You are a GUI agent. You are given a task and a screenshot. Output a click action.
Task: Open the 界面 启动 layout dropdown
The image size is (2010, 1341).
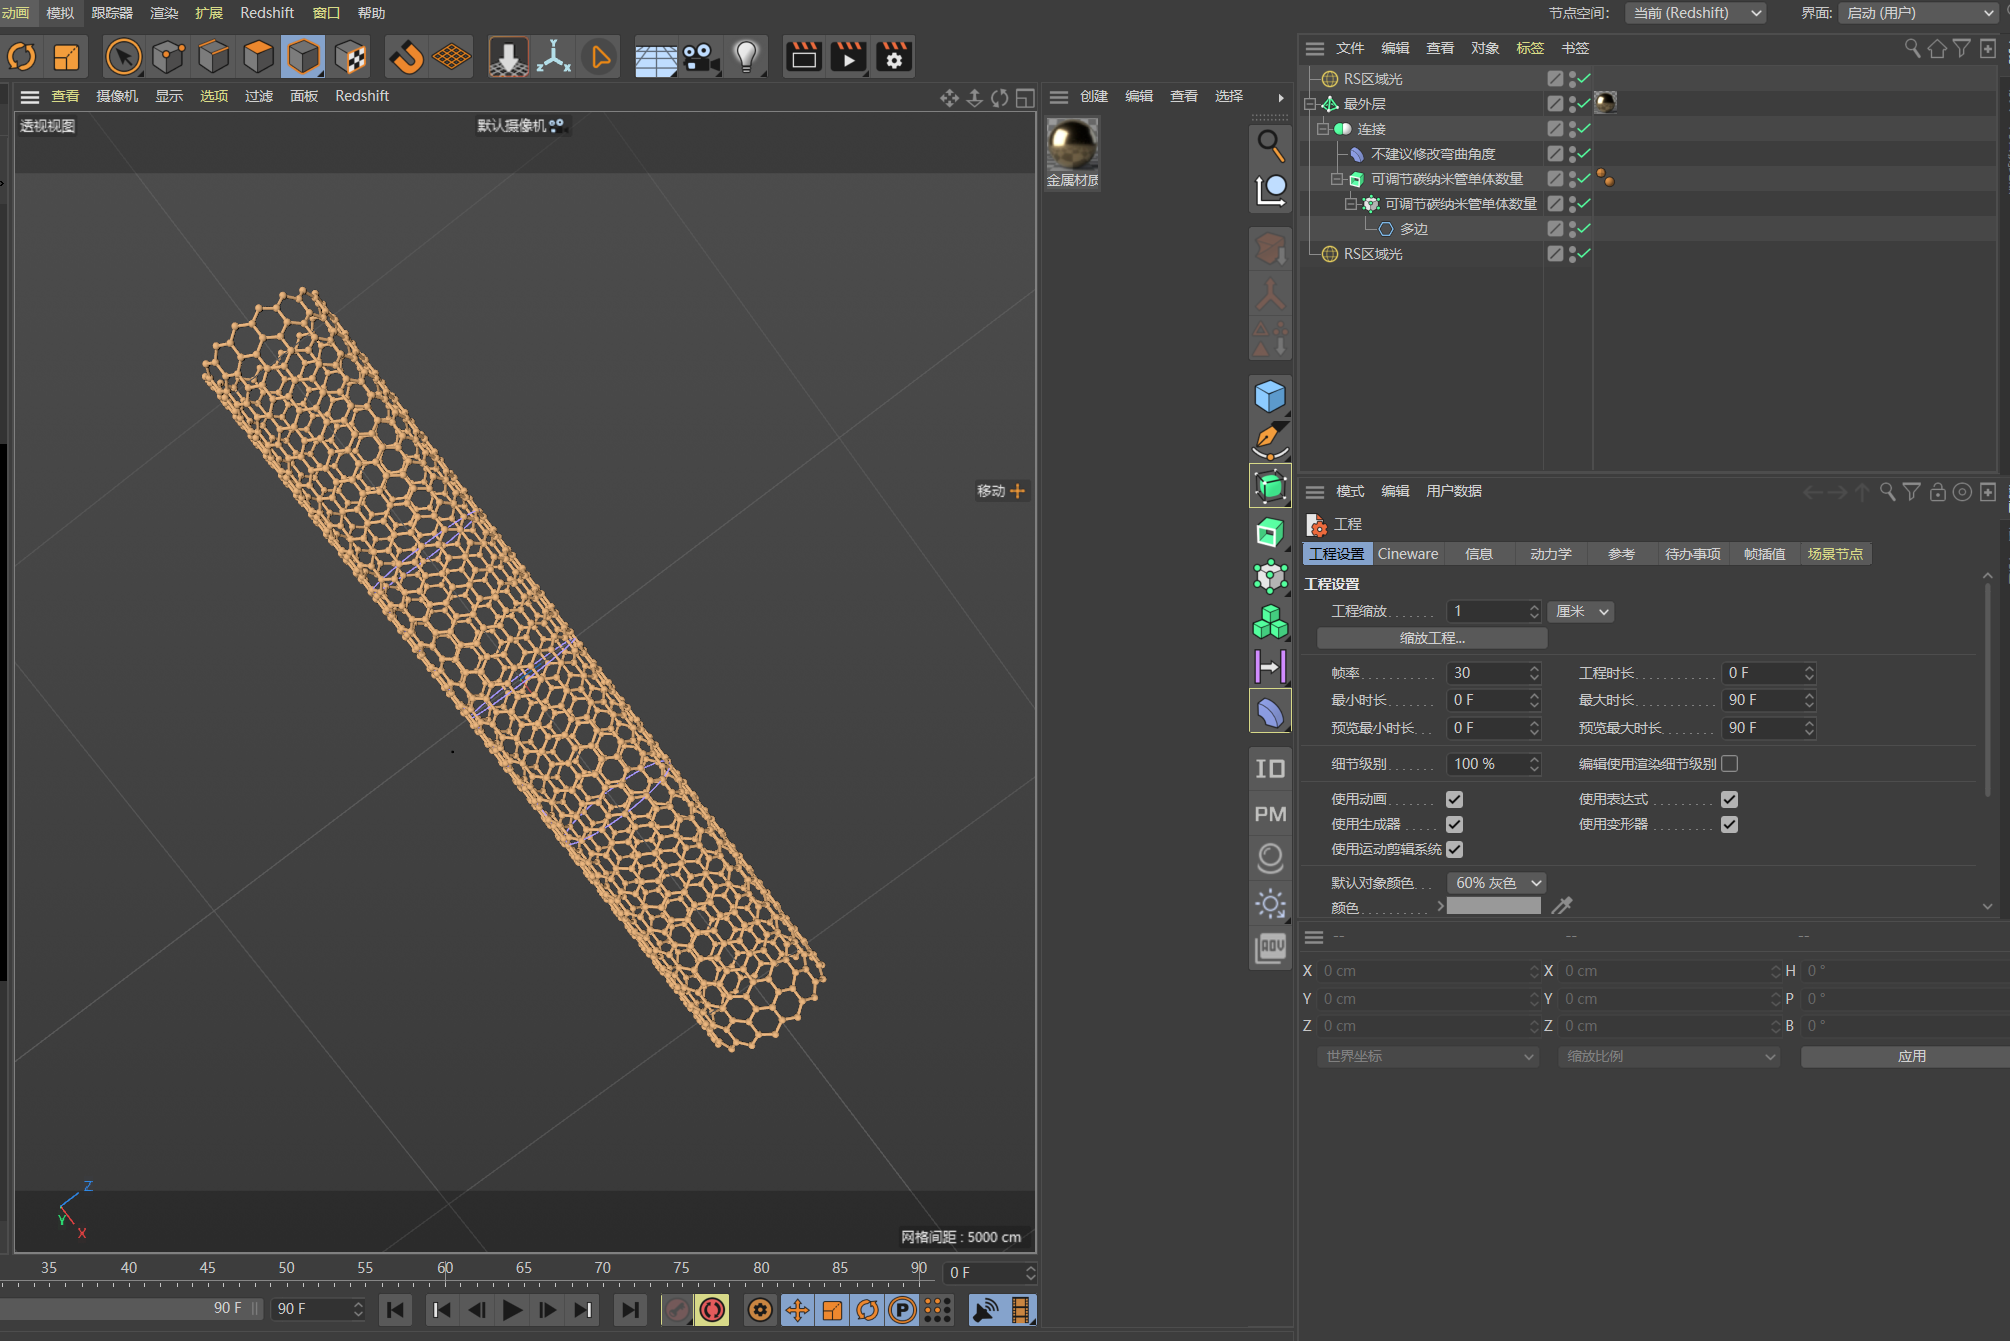point(1919,13)
